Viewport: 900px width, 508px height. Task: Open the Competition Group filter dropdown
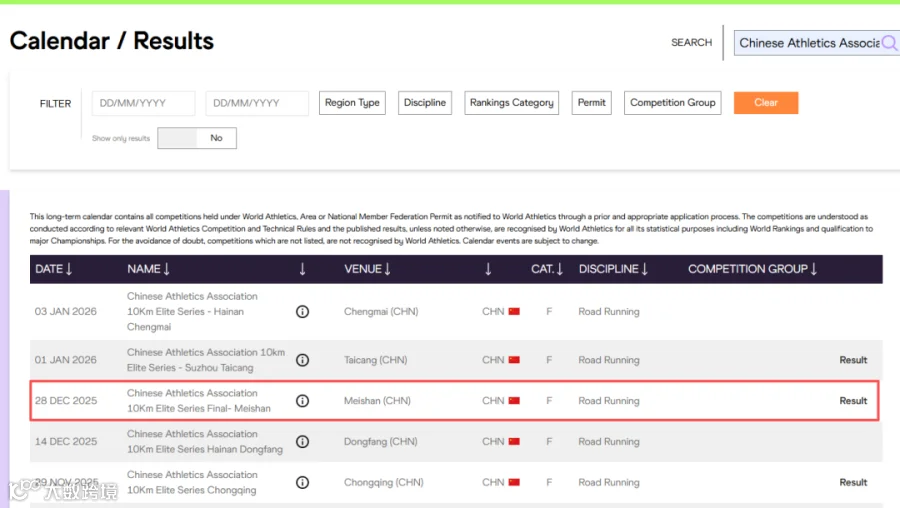pyautogui.click(x=673, y=103)
